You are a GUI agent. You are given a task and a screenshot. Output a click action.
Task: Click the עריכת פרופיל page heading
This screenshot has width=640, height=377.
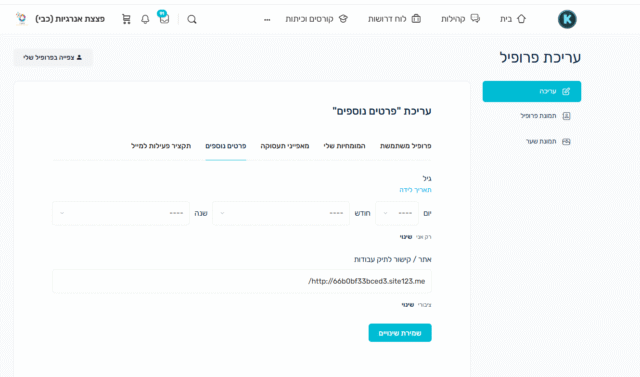[540, 58]
